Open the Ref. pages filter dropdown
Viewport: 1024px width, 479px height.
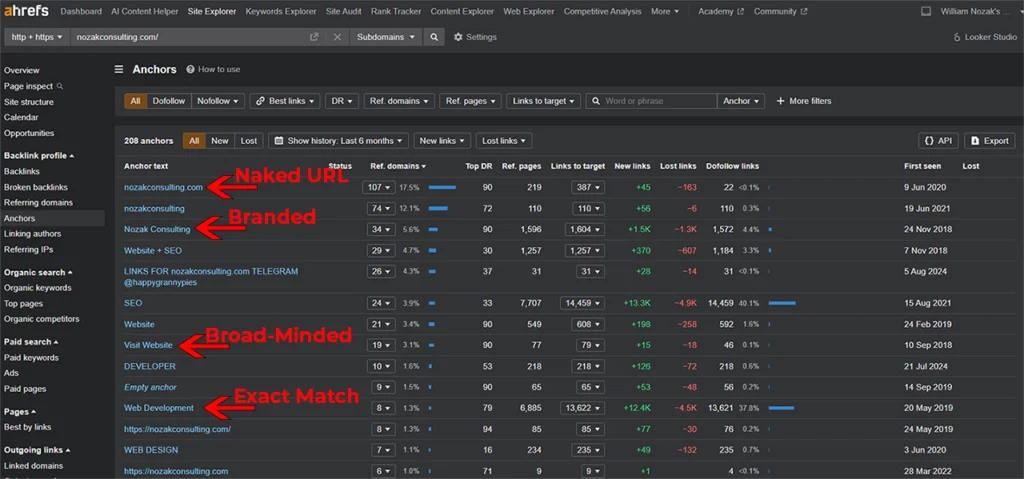point(470,101)
